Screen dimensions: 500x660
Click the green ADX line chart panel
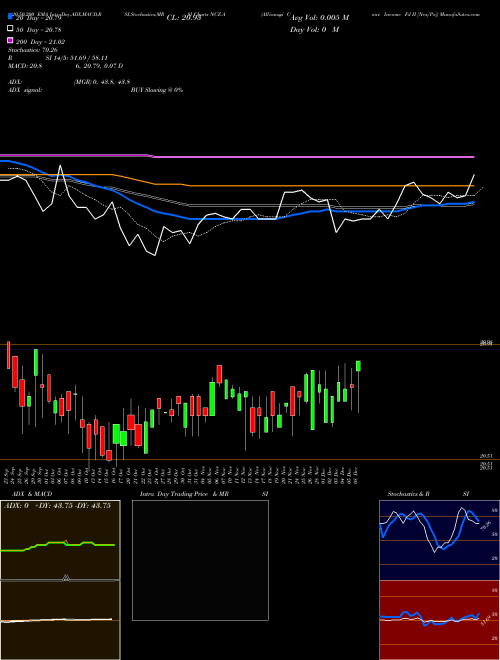[x=60, y=540]
